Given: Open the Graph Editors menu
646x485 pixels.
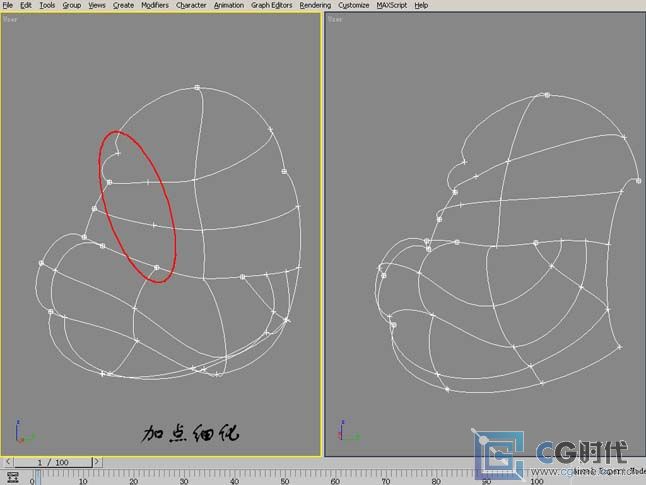Looking at the screenshot, I should point(271,5).
